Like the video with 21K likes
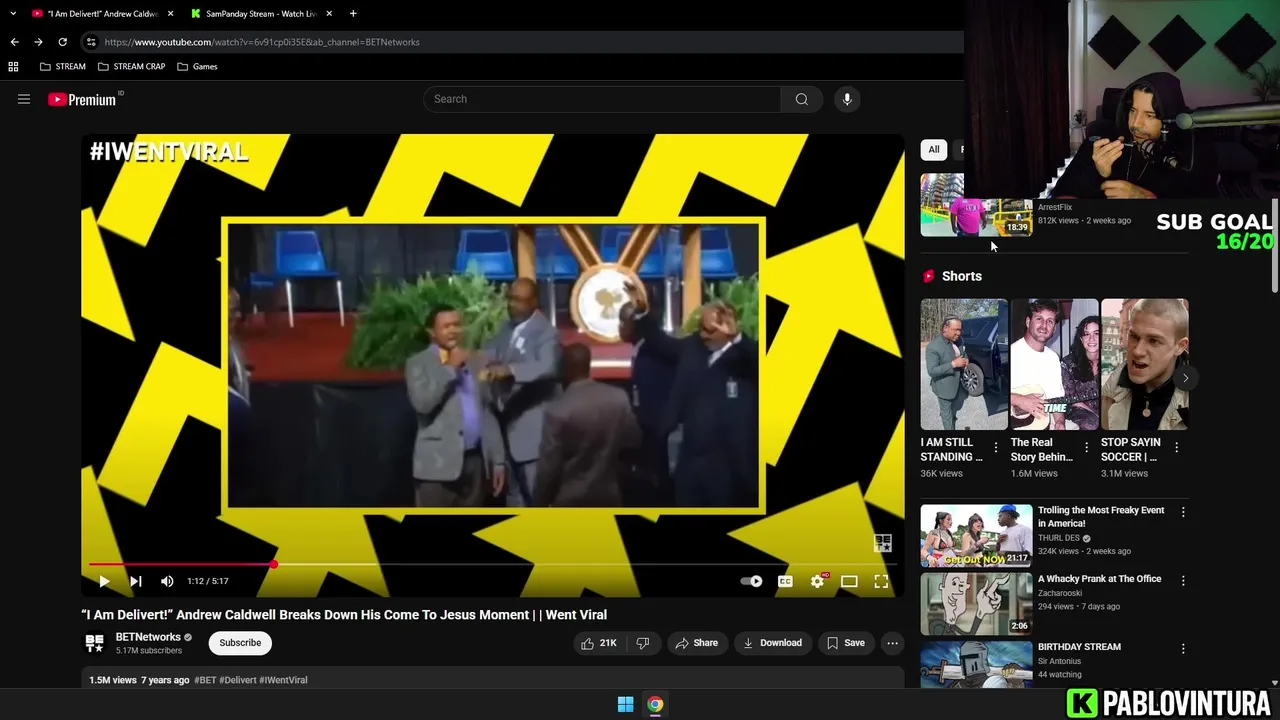The width and height of the screenshot is (1280, 720). click(598, 643)
